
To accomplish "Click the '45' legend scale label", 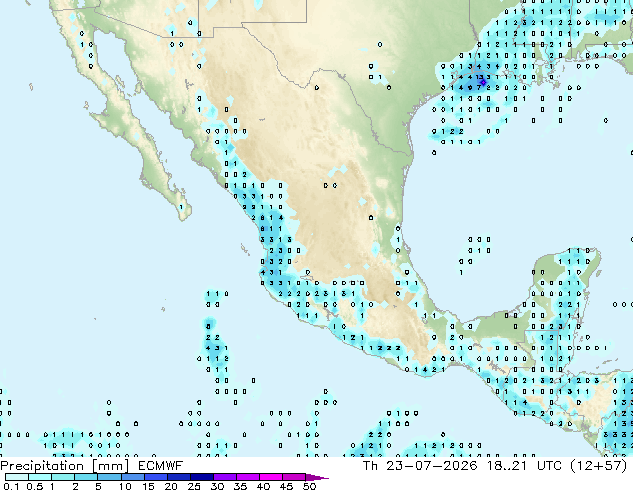I will pos(286,486).
